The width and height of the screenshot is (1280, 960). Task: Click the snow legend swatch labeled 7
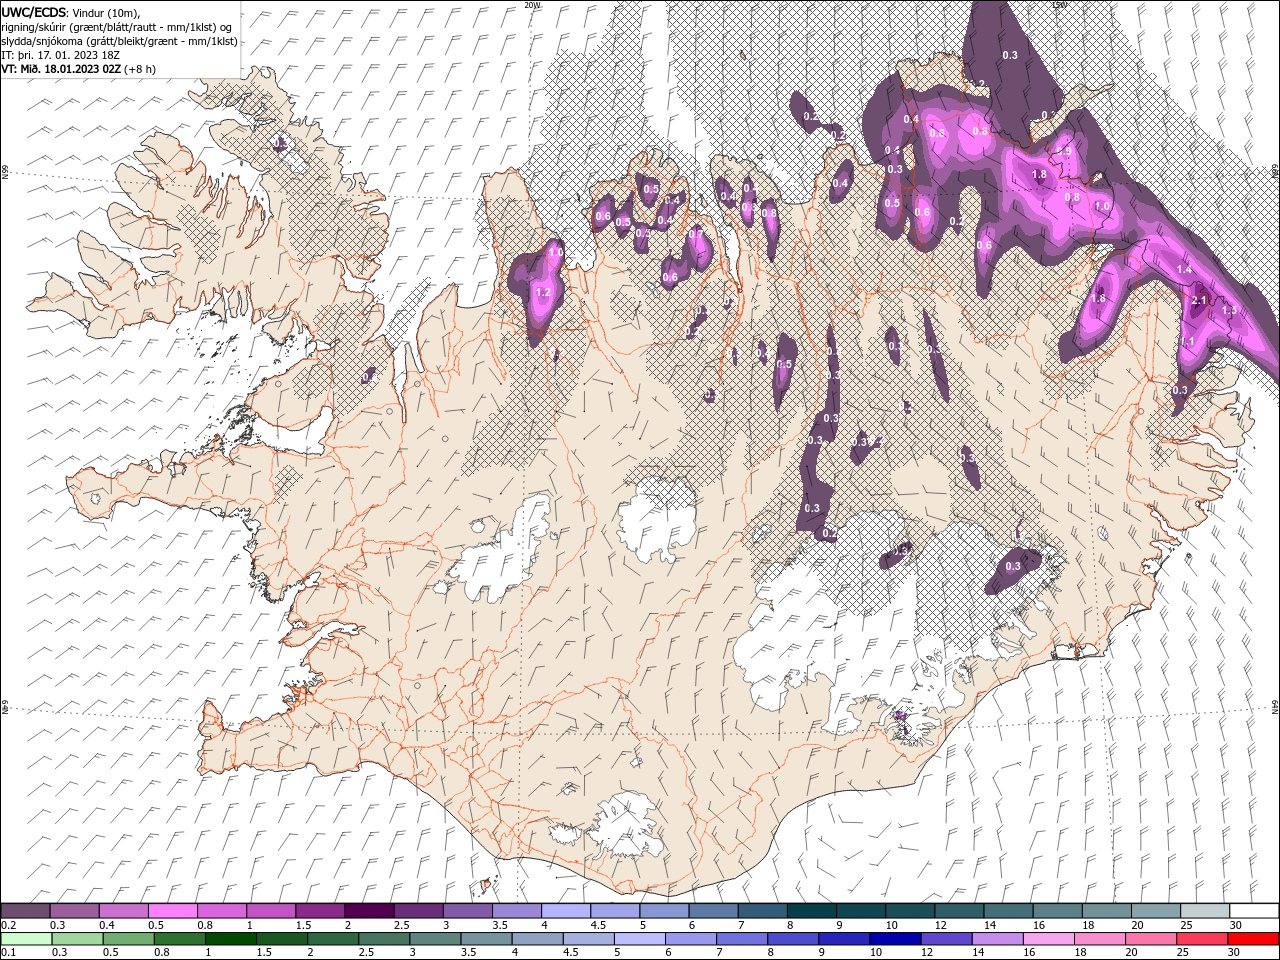(762, 911)
